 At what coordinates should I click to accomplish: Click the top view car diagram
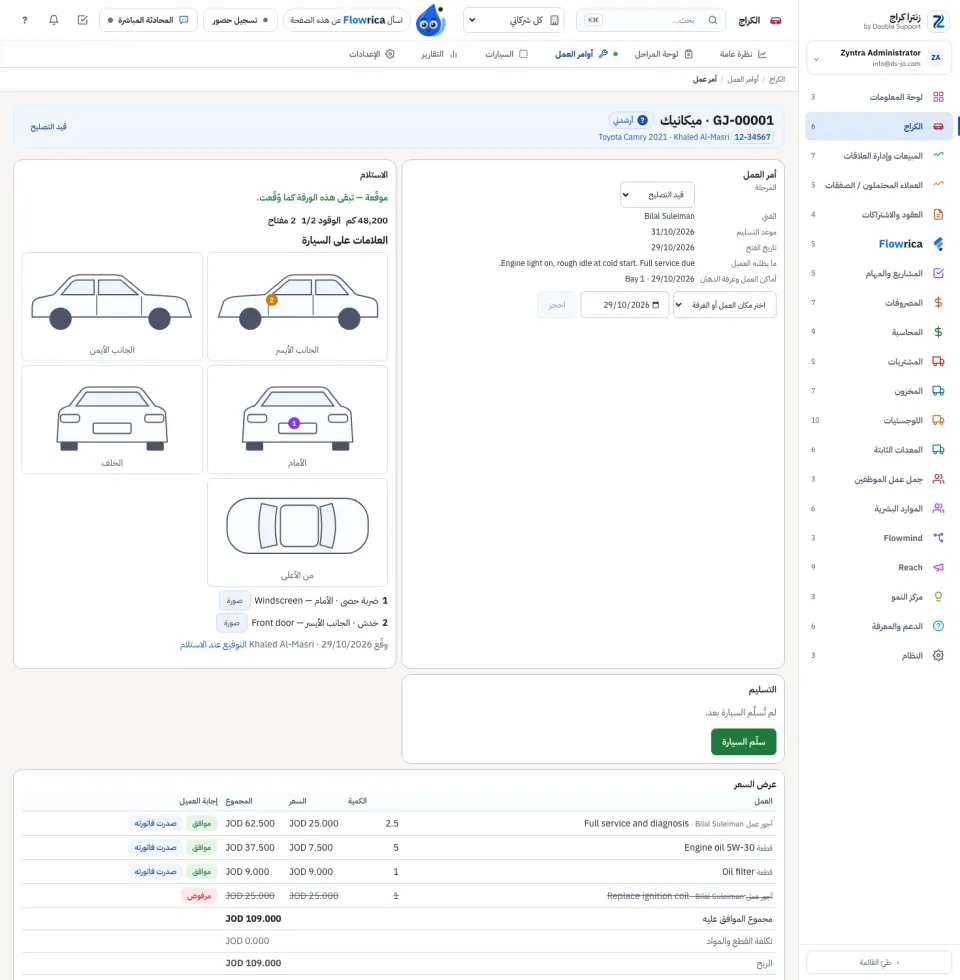coord(298,532)
